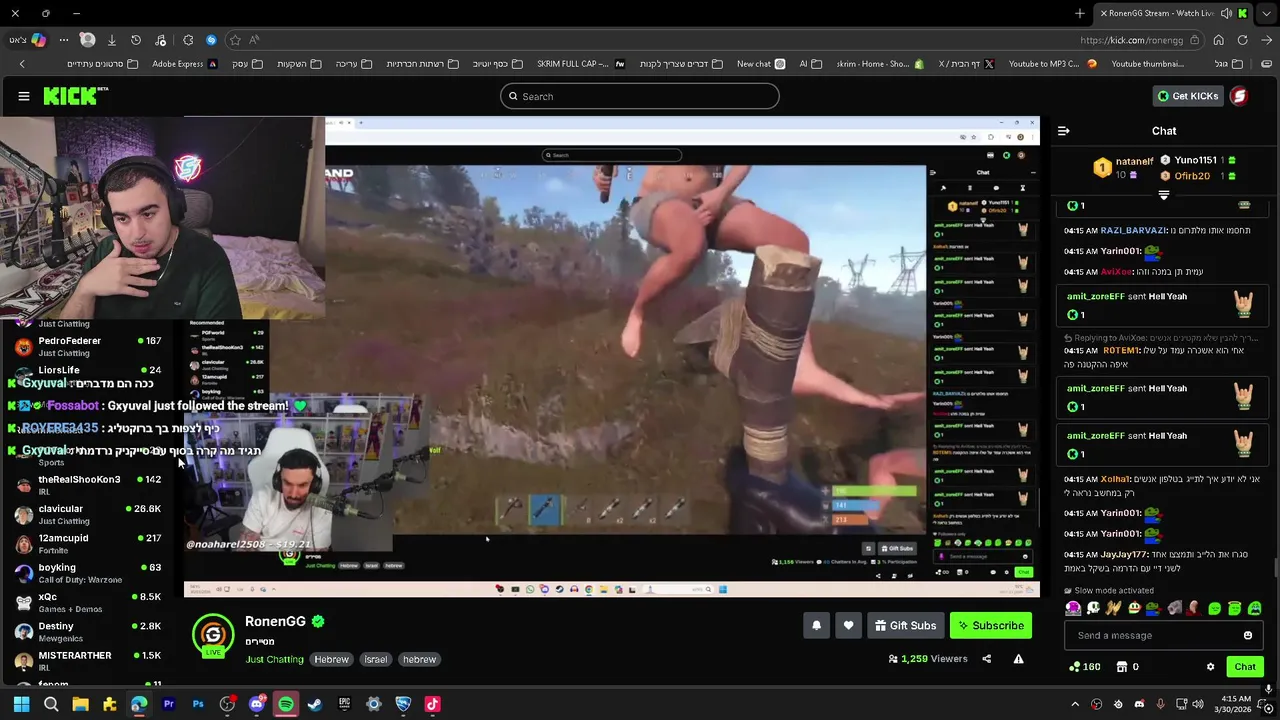Image resolution: width=1280 pixels, height=720 pixels.
Task: Open Destiny channel in sidebar
Action: coord(90,632)
